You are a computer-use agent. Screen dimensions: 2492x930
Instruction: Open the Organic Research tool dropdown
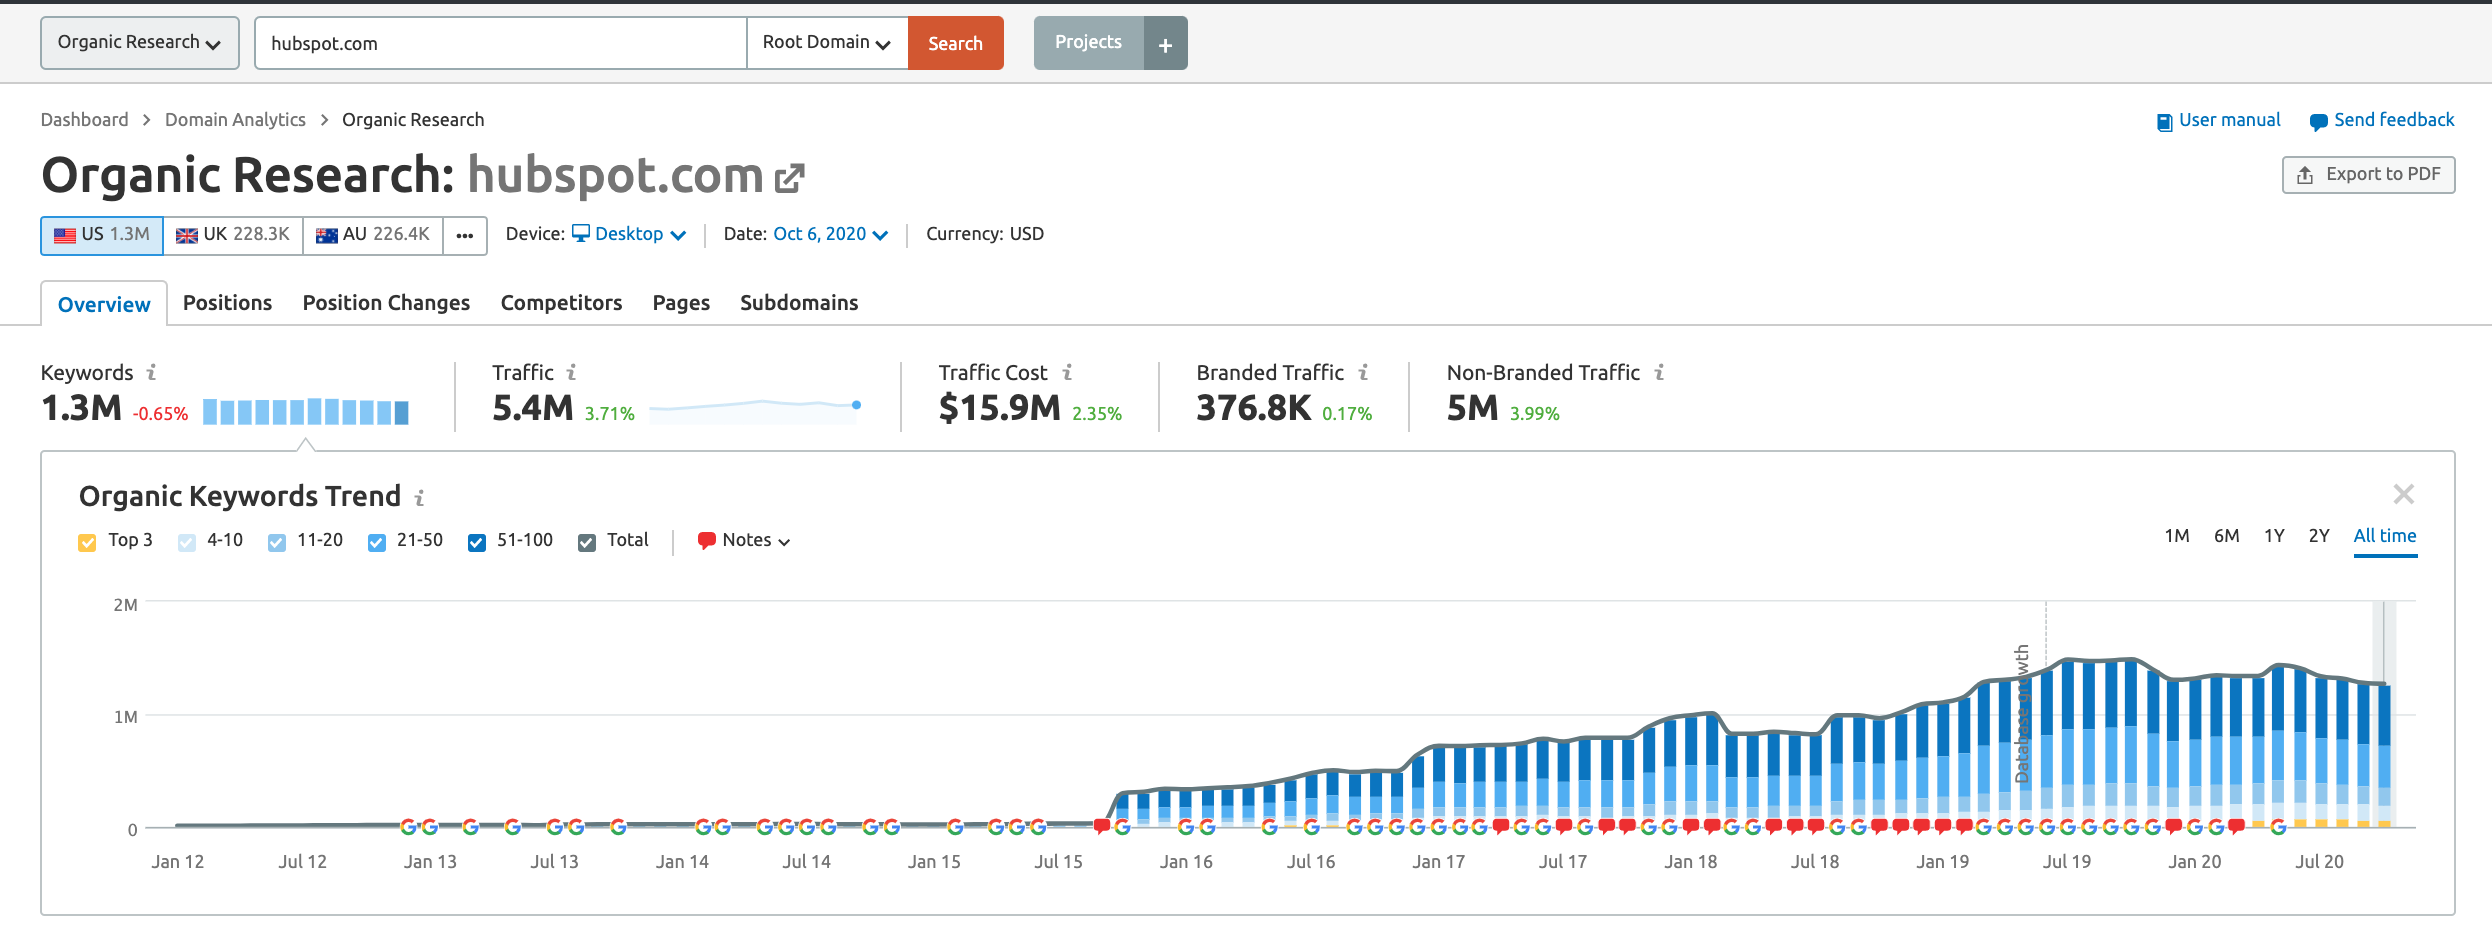(x=140, y=43)
